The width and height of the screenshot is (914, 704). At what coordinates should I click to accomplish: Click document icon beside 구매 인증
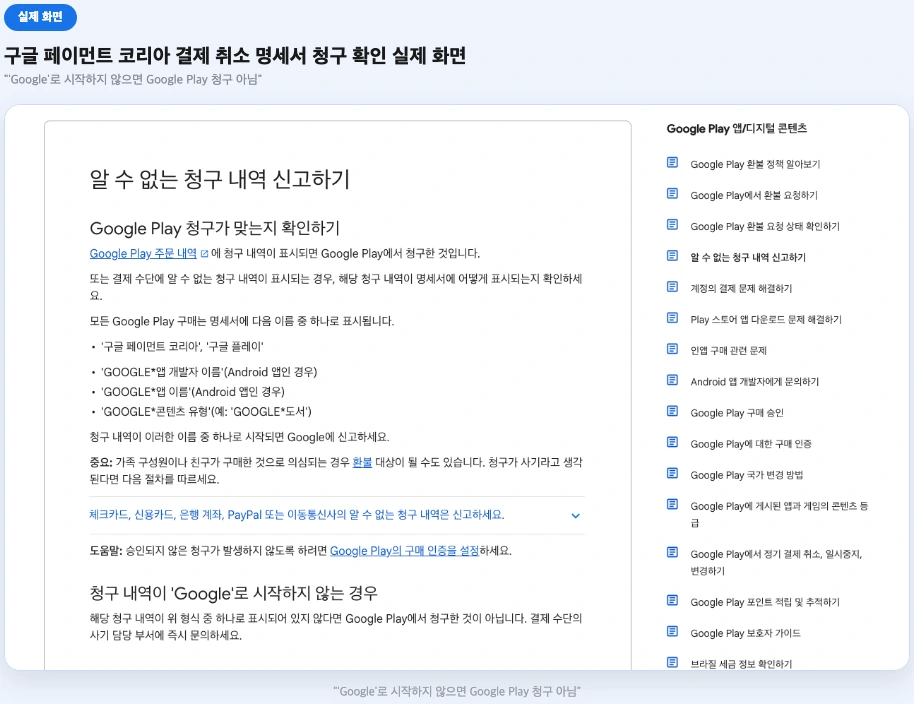click(672, 442)
